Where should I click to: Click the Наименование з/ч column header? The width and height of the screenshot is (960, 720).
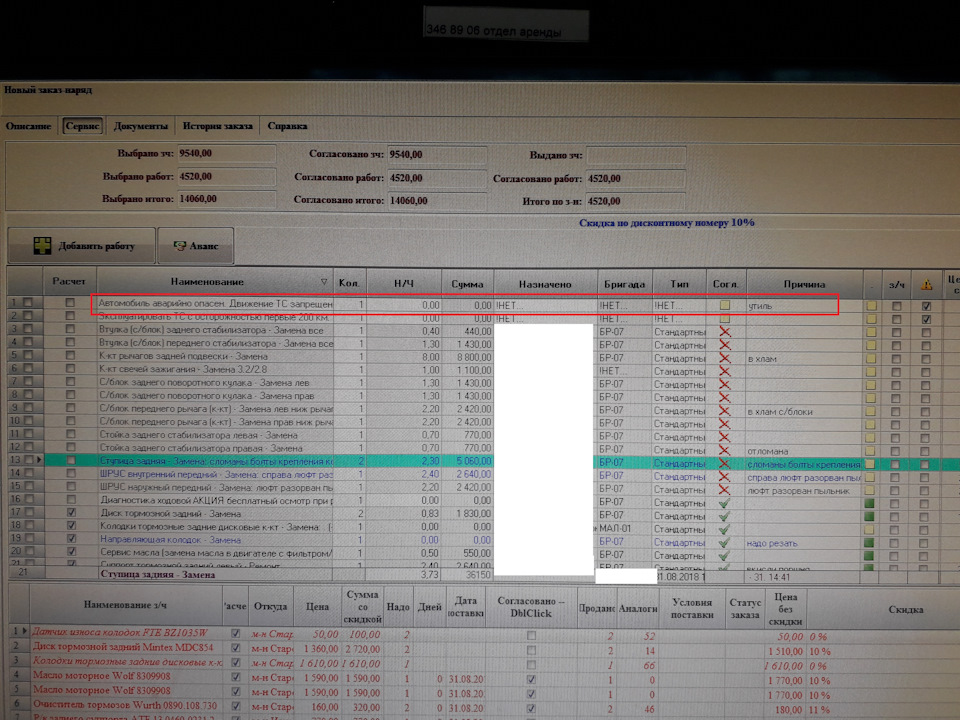pos(126,605)
